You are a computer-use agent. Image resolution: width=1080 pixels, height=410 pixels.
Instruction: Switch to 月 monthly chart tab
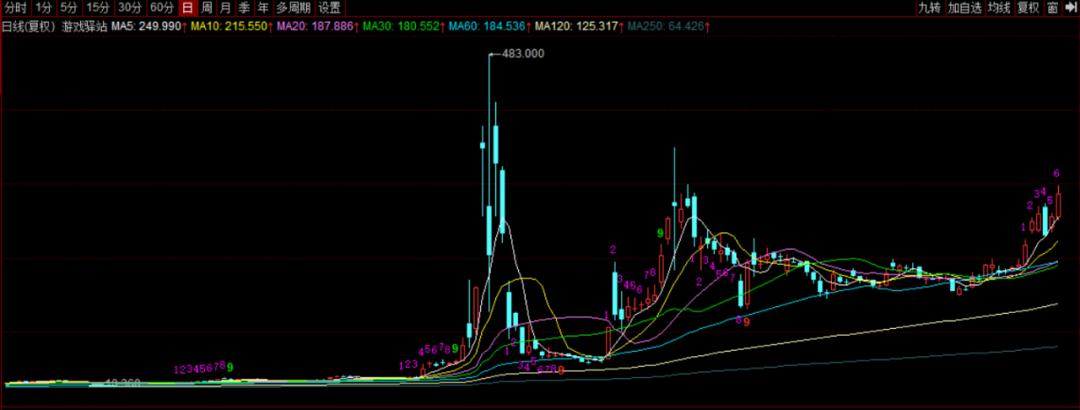[x=225, y=8]
